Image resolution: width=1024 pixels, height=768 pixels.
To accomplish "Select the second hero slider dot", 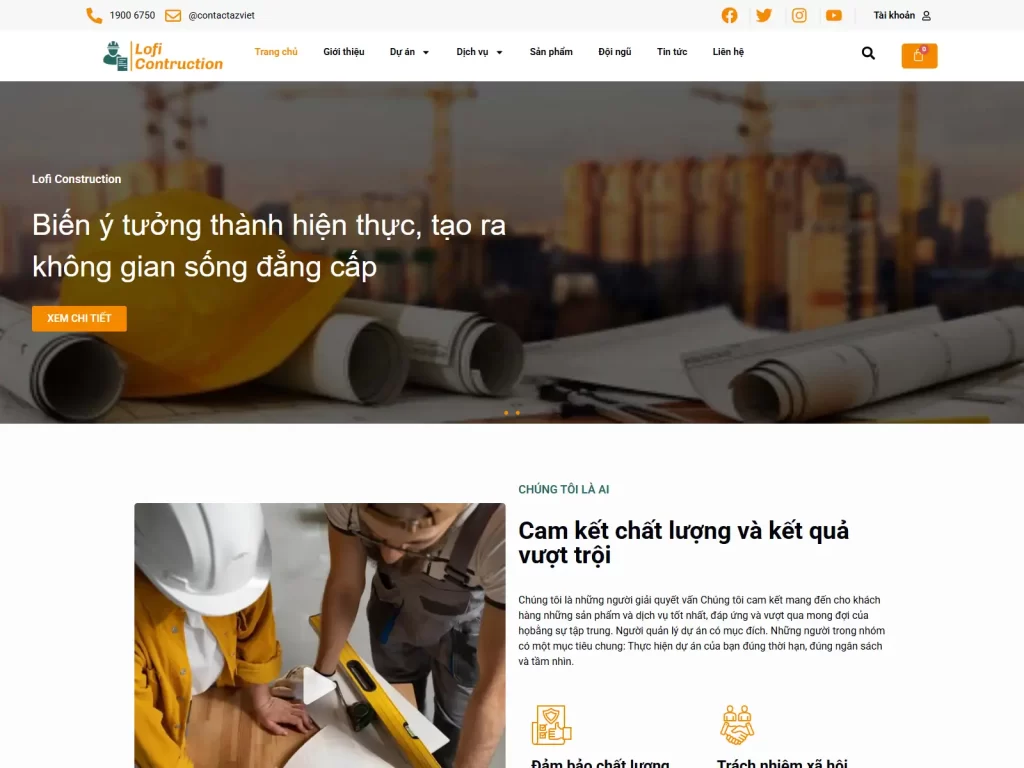I will coord(518,413).
